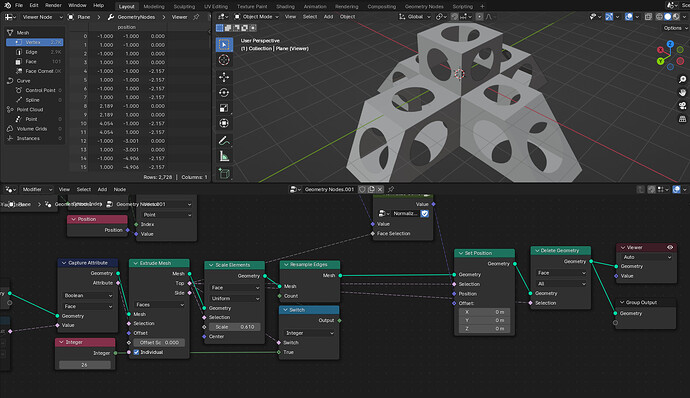Open the viewport Options dropdown
The width and height of the screenshot is (690, 398).
tap(675, 28)
